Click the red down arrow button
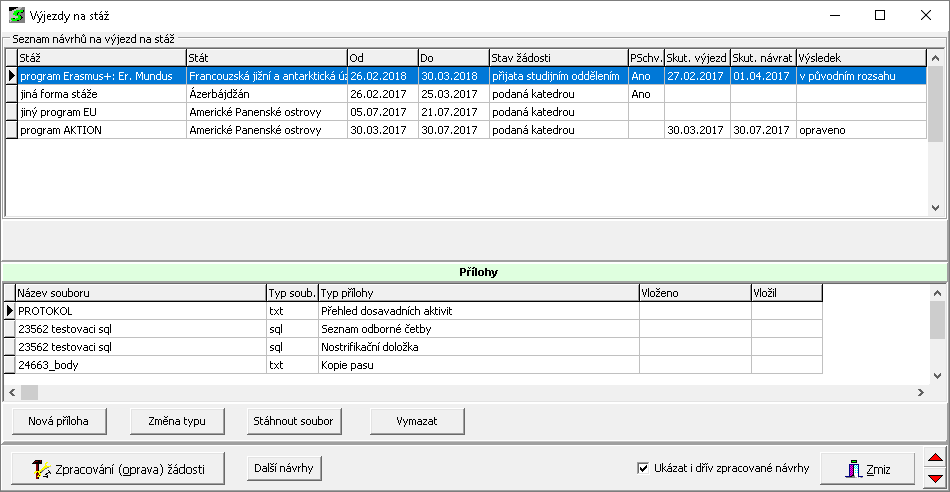 coord(935,477)
